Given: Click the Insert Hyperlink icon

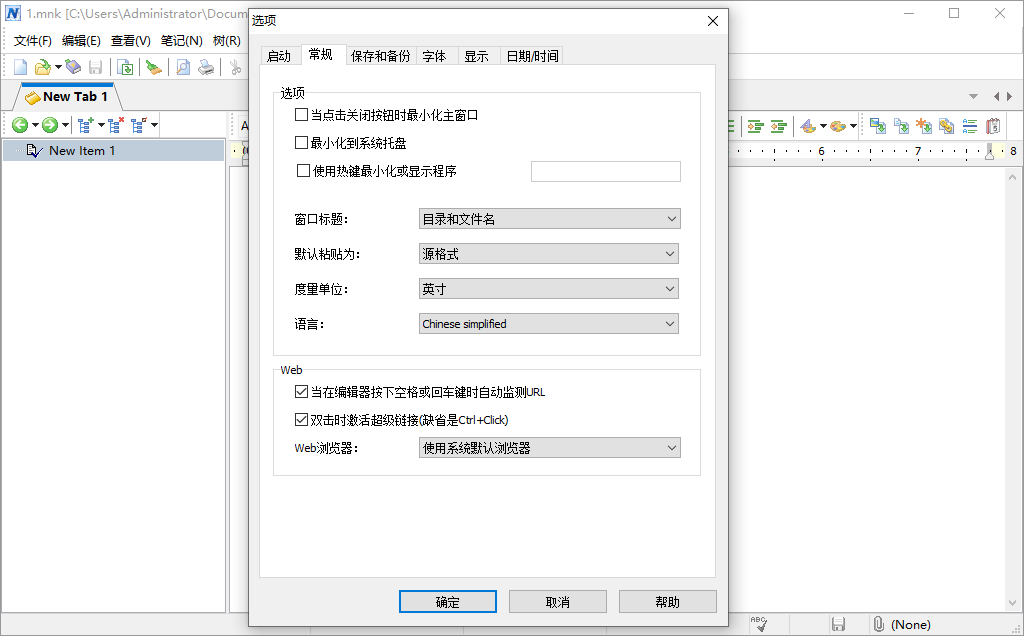Looking at the screenshot, I should (x=945, y=125).
